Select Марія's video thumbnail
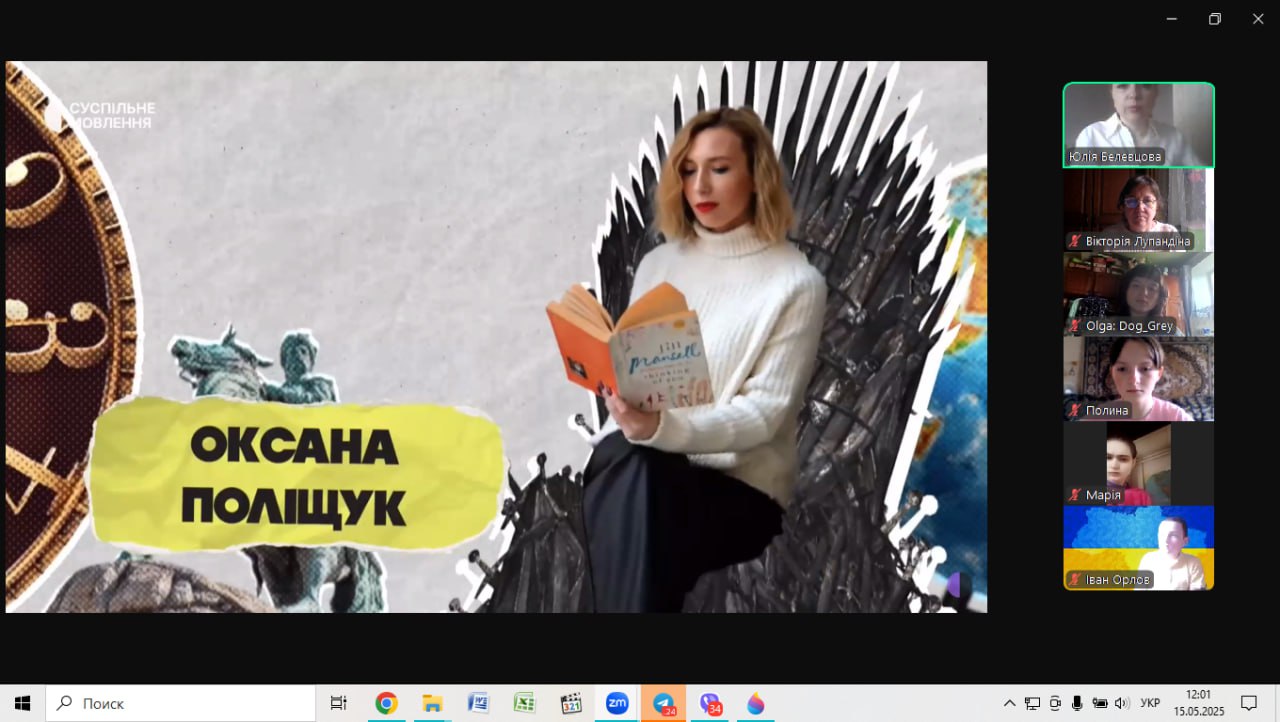1280x722 pixels. (x=1139, y=464)
